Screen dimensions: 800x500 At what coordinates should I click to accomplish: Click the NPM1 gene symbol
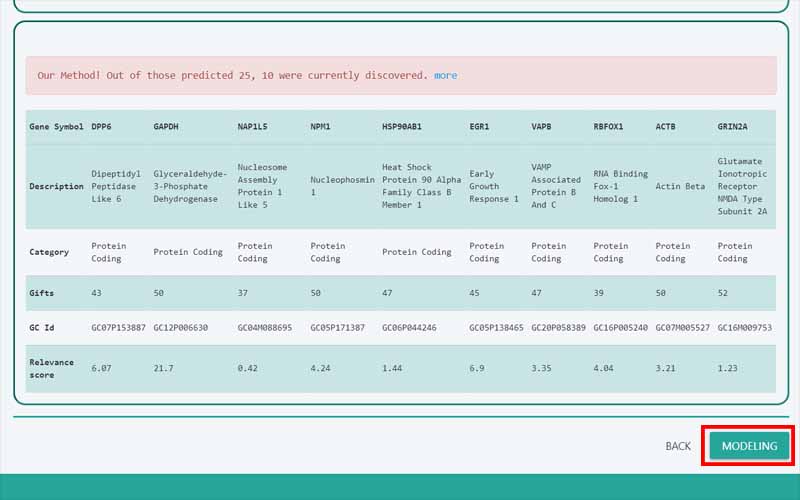coord(320,128)
